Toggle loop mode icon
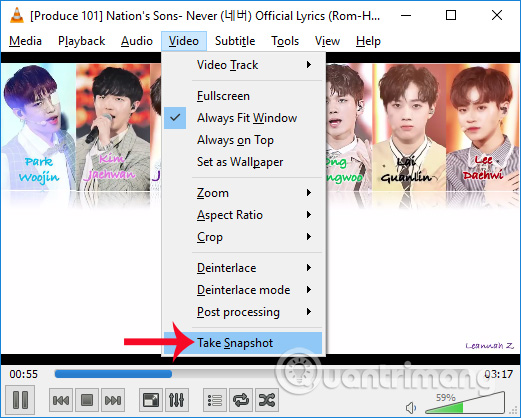Viewport: 521px width, 418px height. (241, 400)
